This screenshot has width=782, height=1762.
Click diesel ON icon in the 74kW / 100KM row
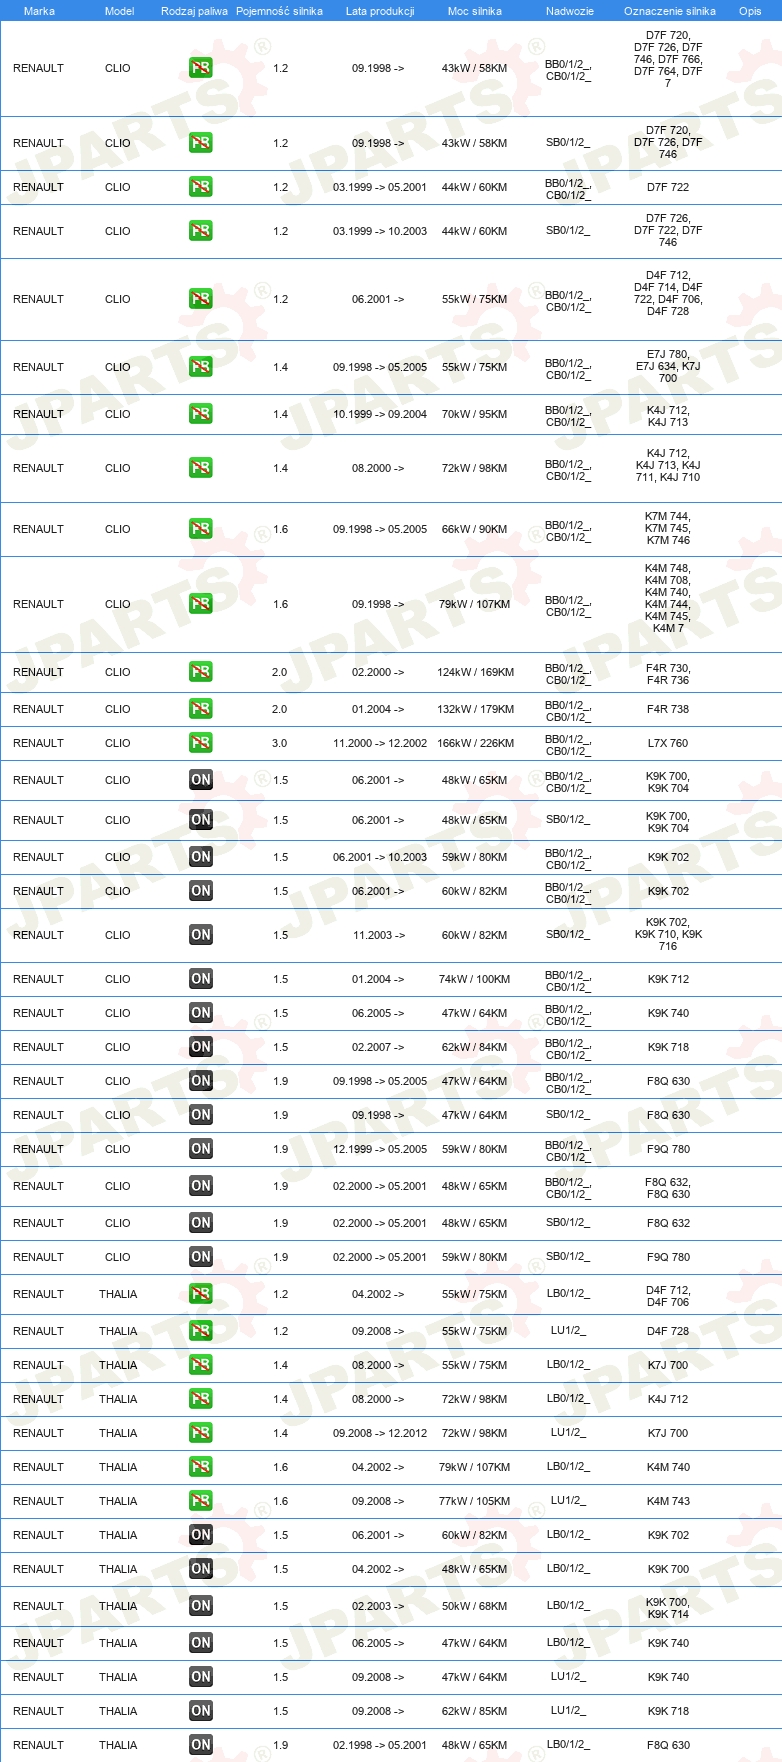point(201,979)
